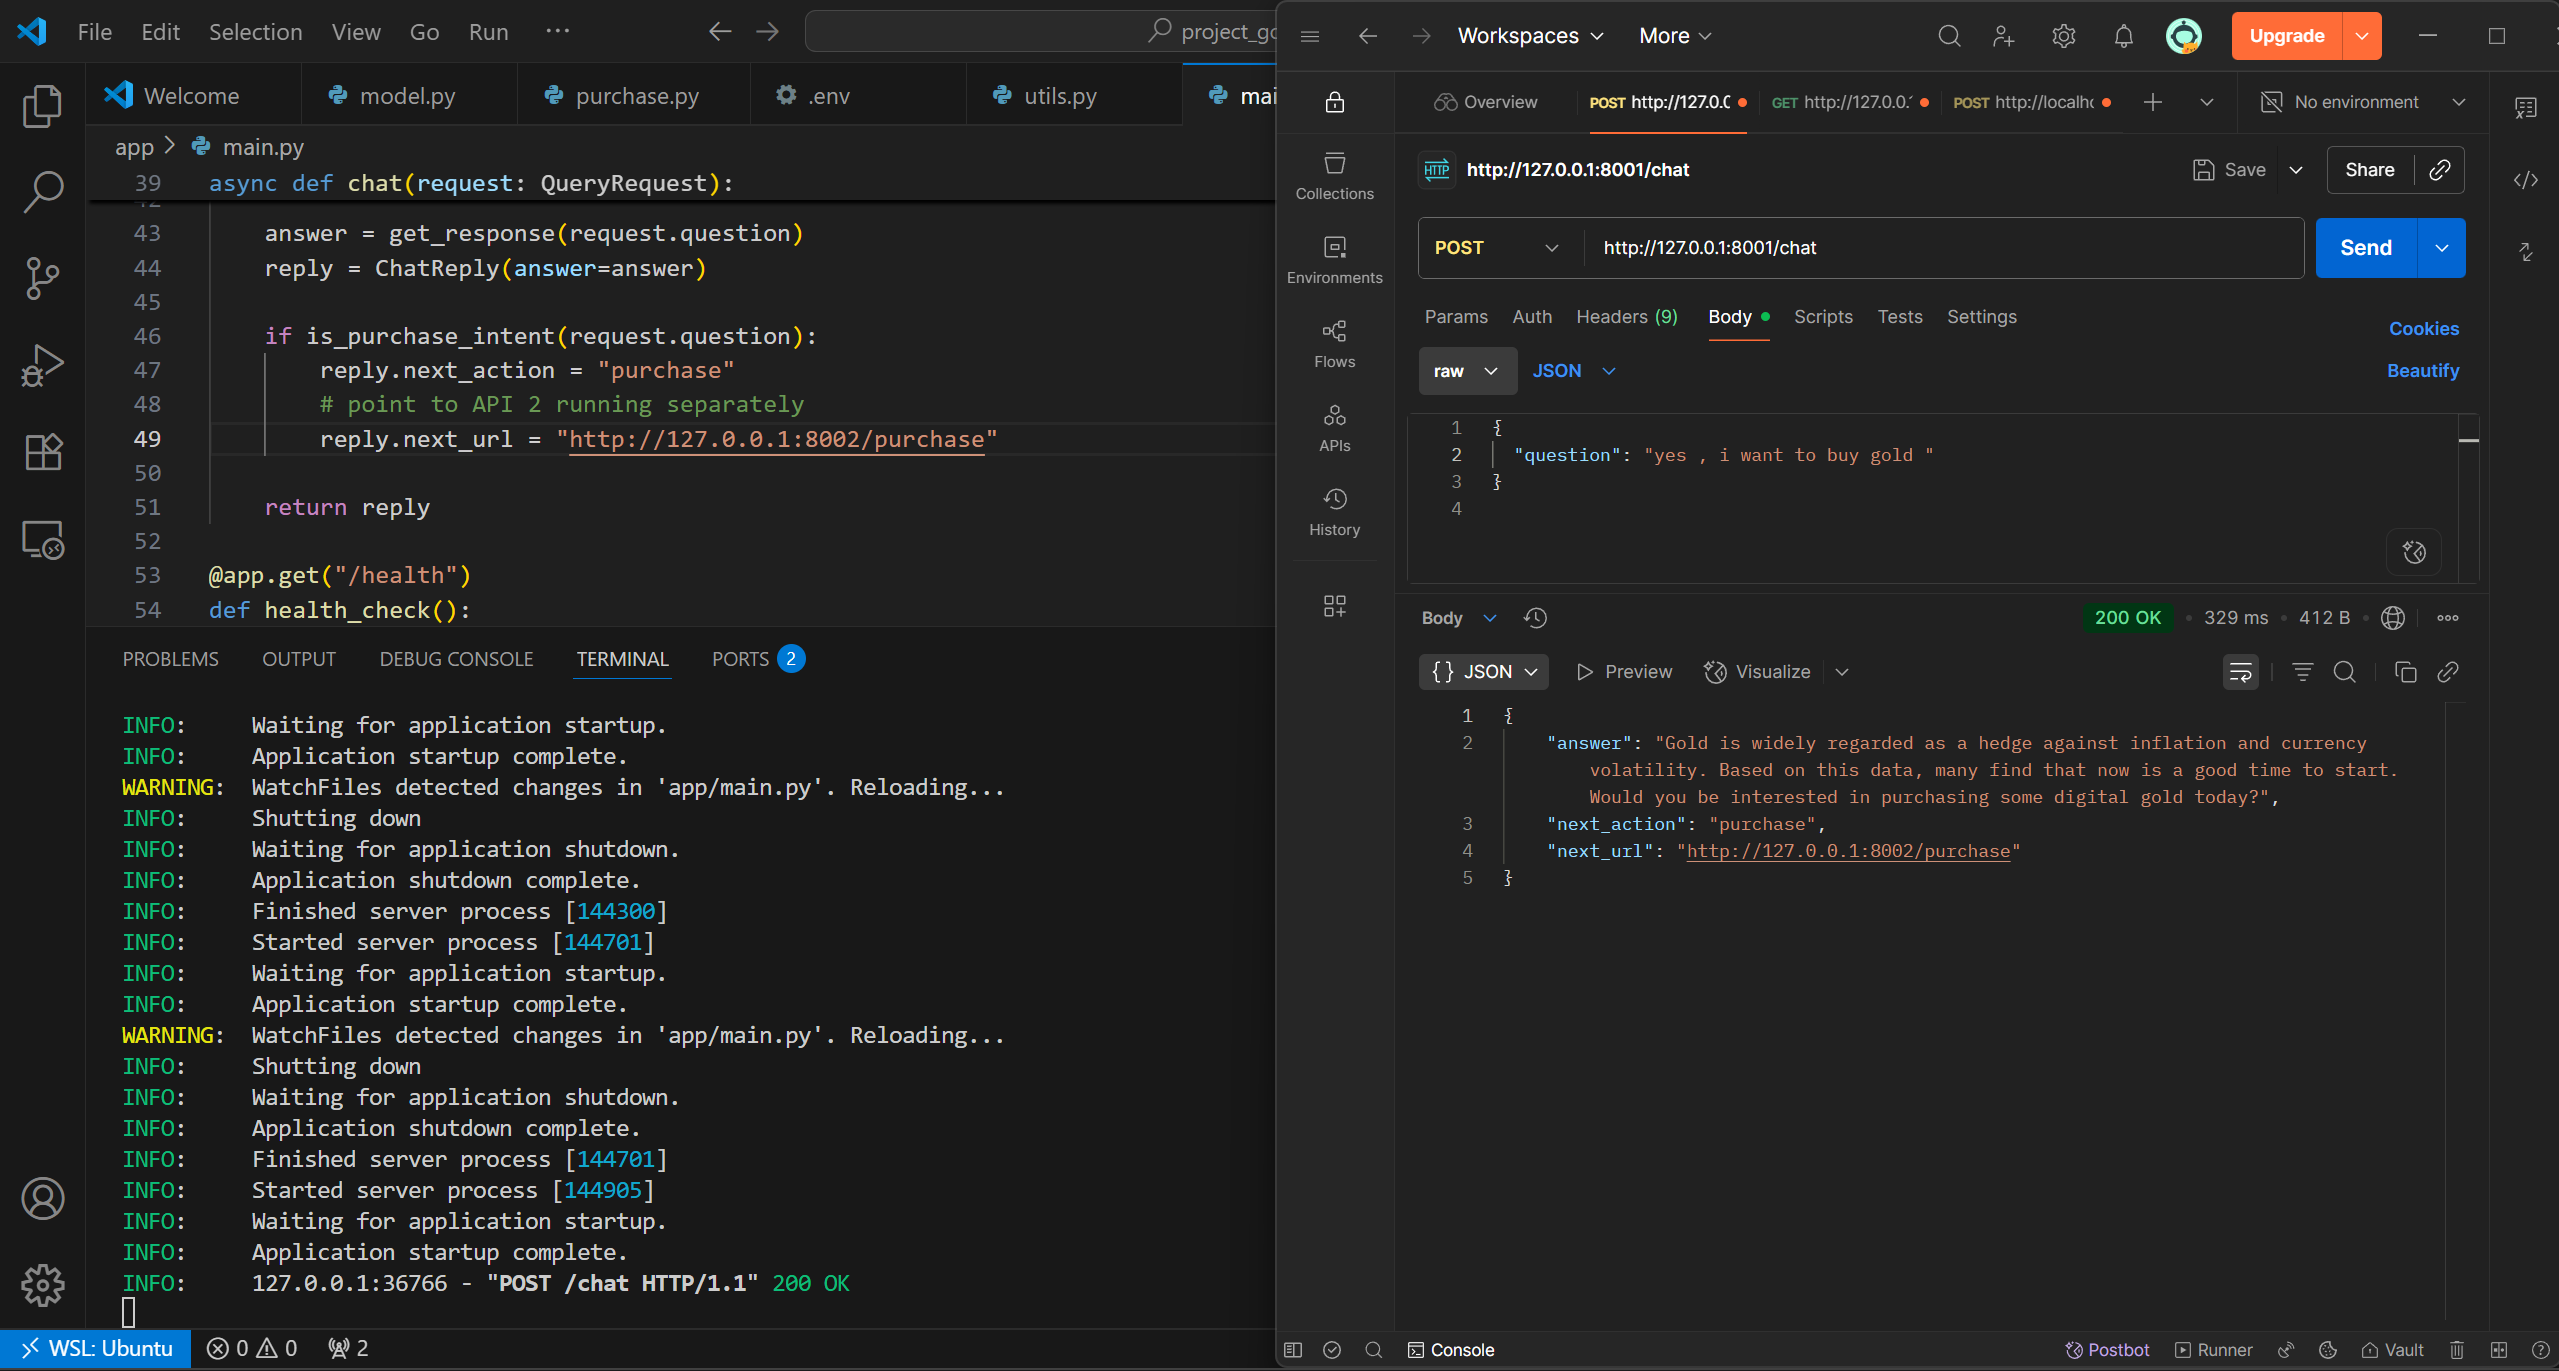Open response JSON format dropdown
The height and width of the screenshot is (1371, 2559).
pyautogui.click(x=1483, y=672)
